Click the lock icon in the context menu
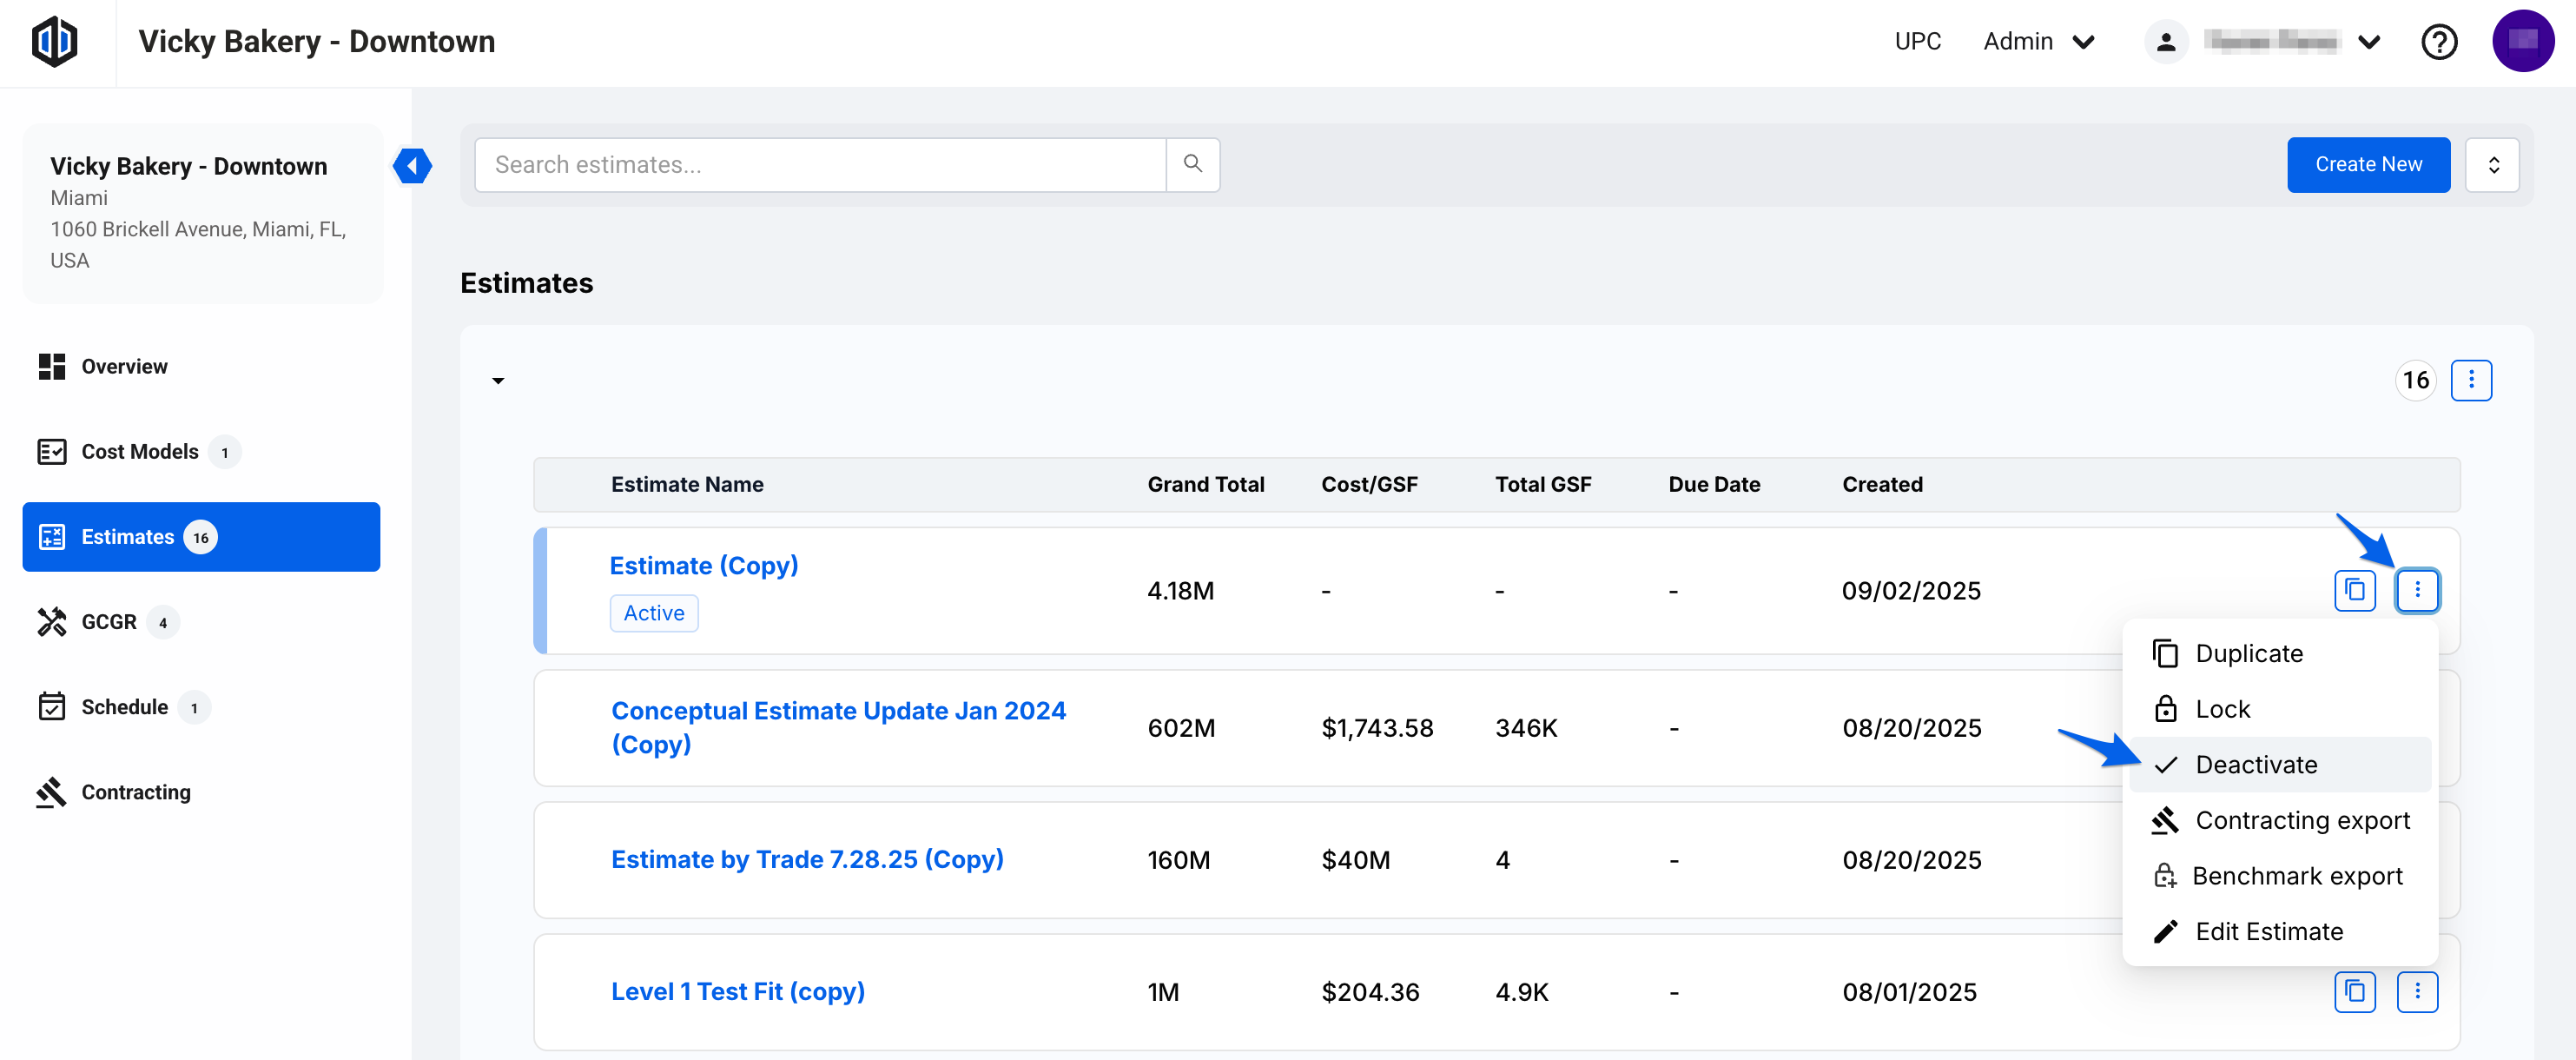 coord(2165,709)
